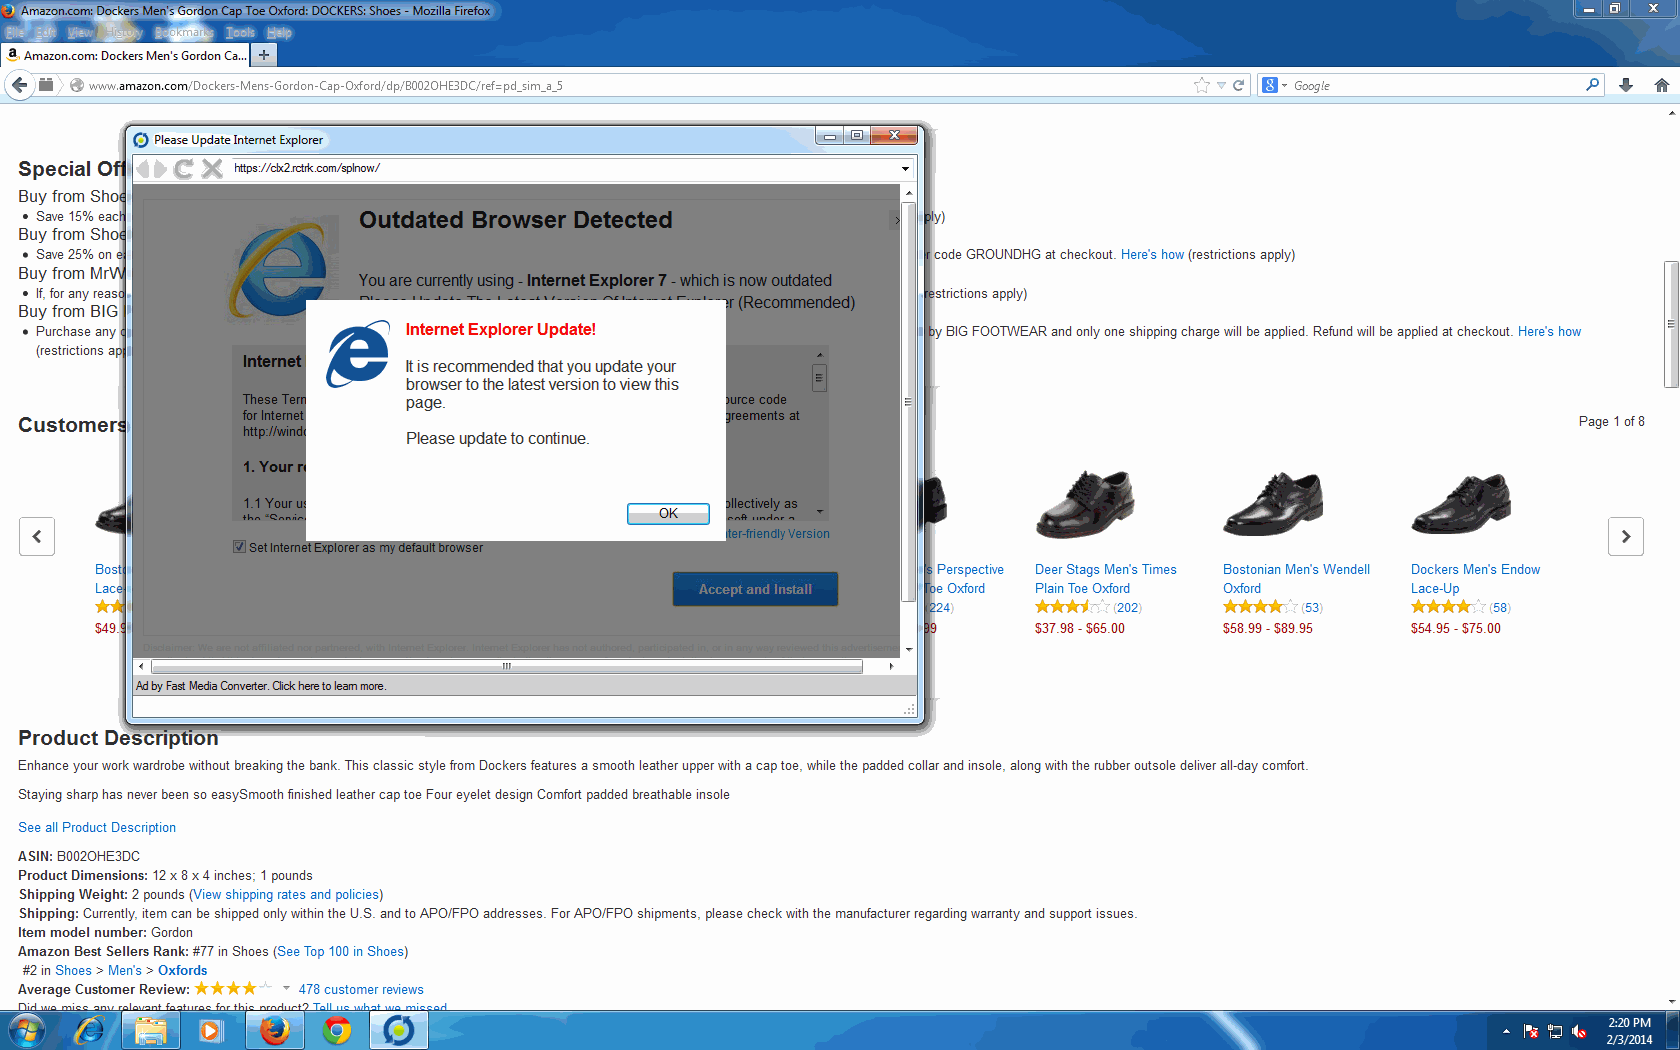Image resolution: width=1680 pixels, height=1050 pixels.
Task: Click the network tray icon
Action: [x=1555, y=1031]
